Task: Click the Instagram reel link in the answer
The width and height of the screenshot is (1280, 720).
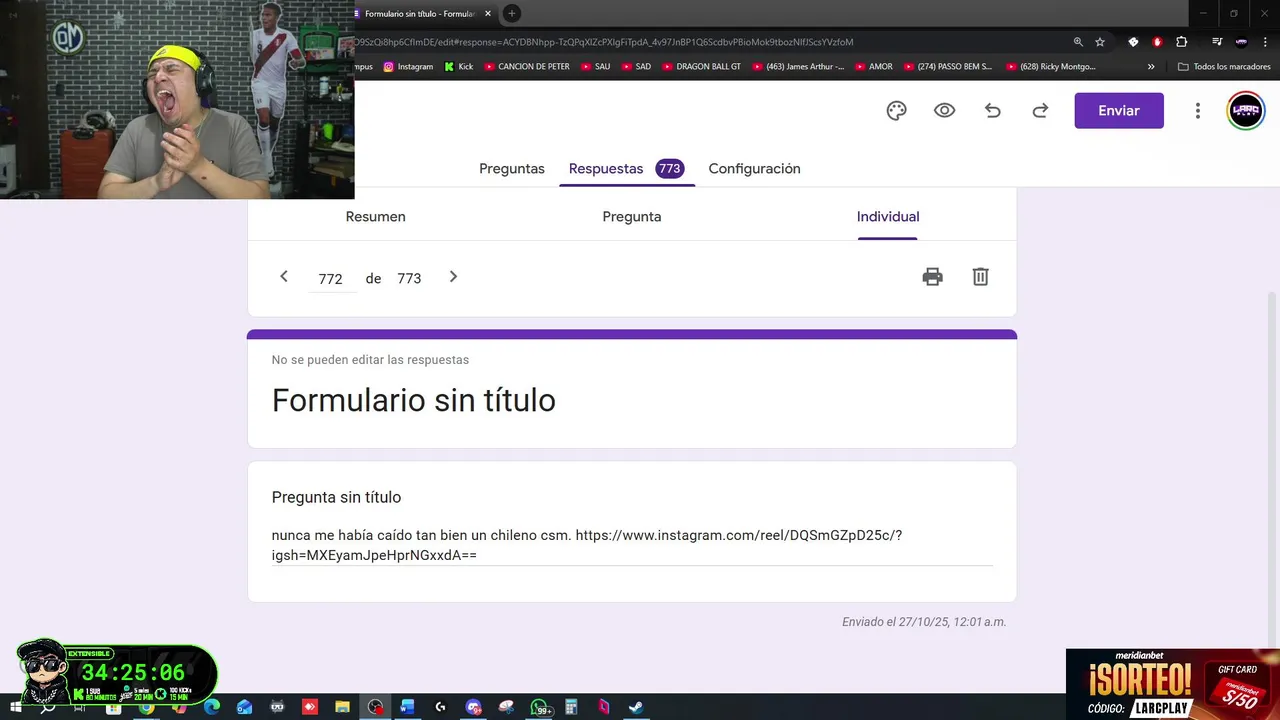Action: point(587,545)
